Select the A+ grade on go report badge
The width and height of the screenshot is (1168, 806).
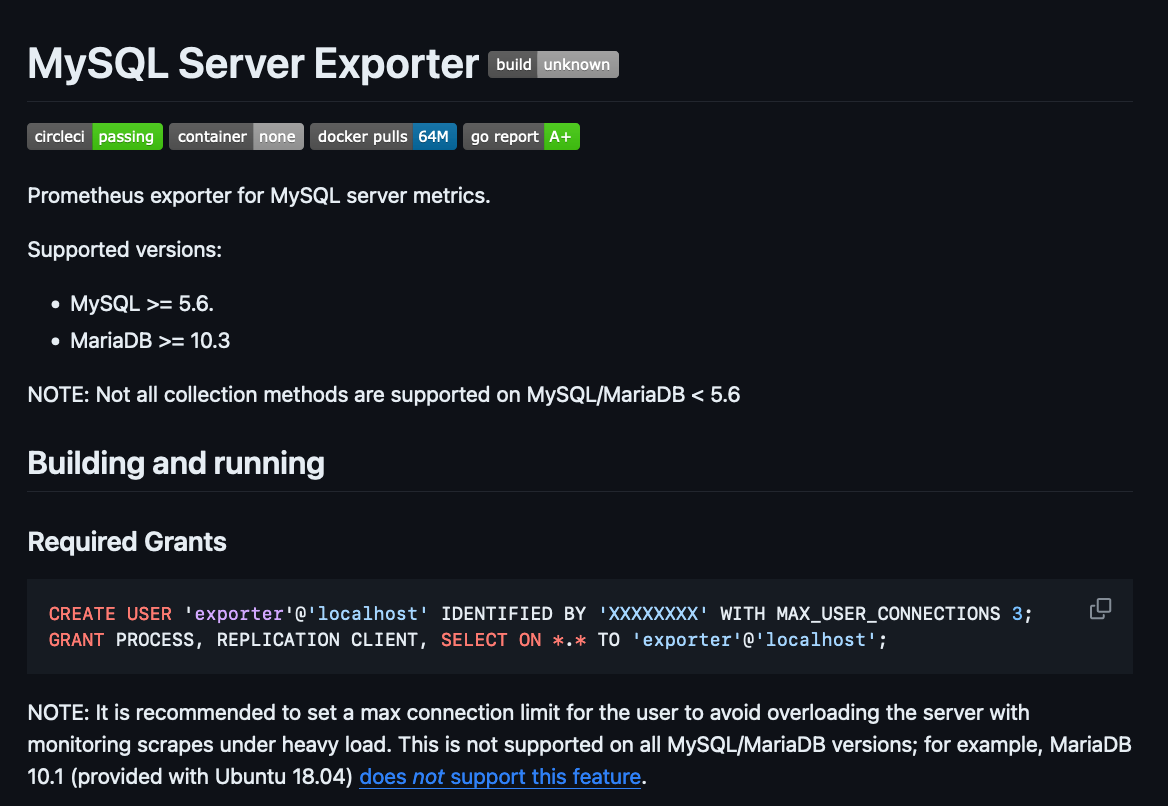pos(560,136)
